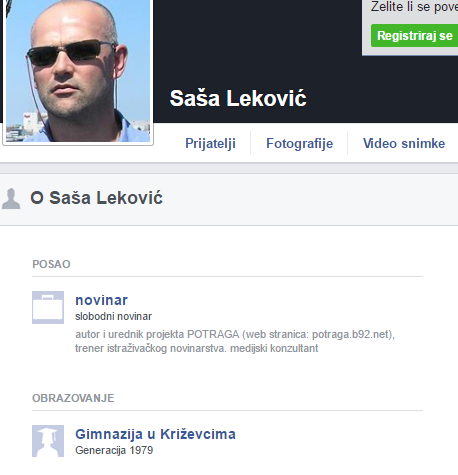Click the Želite li se prompt text
The width and height of the screenshot is (458, 475).
414,7
